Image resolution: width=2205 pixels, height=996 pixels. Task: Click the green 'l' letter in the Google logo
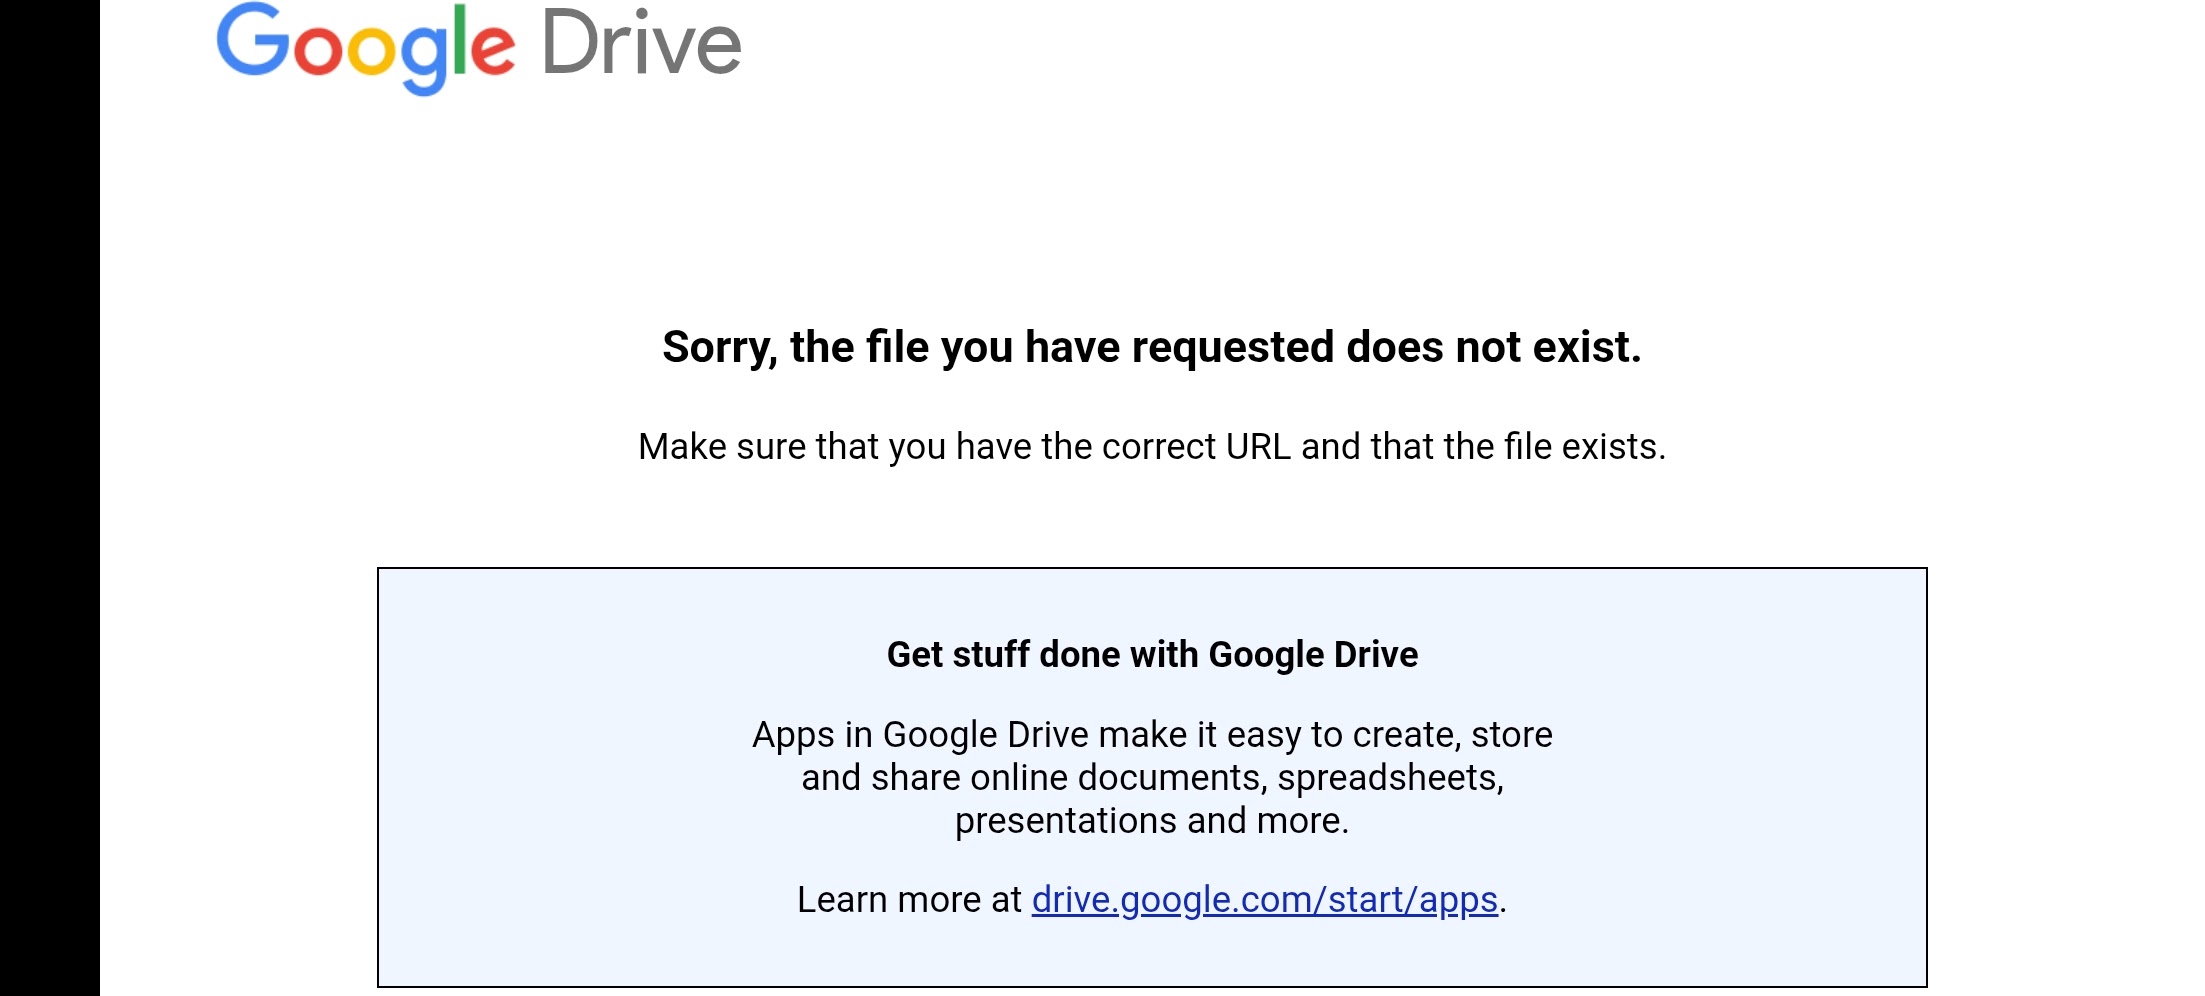coord(460,40)
